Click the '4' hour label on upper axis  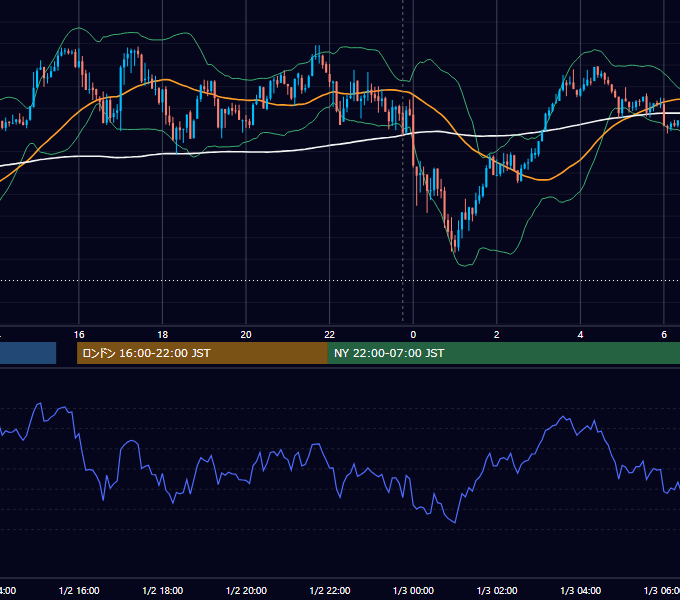point(580,335)
